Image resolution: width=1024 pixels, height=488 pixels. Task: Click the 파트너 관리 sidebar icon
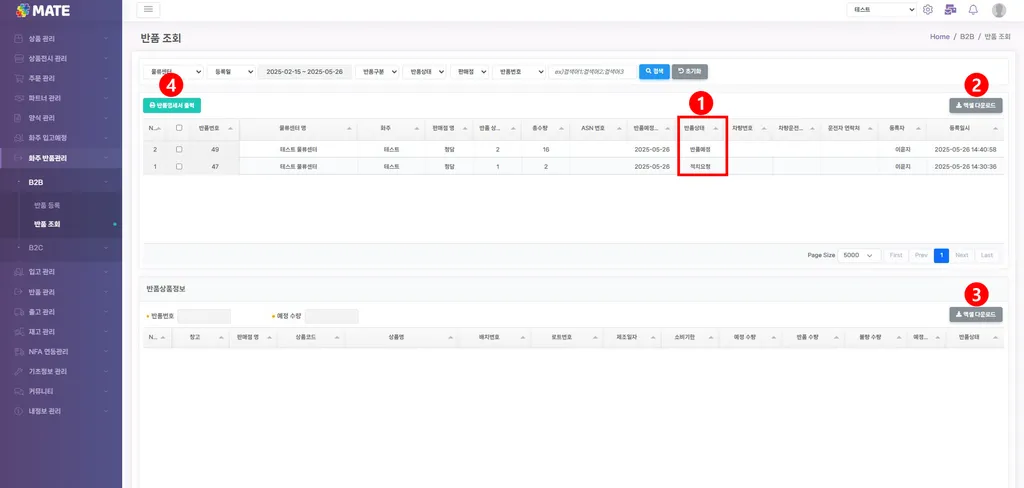[x=20, y=98]
